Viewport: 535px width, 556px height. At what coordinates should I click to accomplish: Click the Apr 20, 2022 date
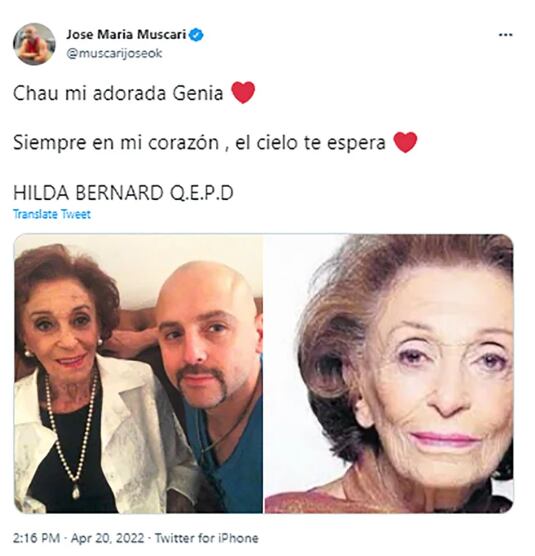107,538
